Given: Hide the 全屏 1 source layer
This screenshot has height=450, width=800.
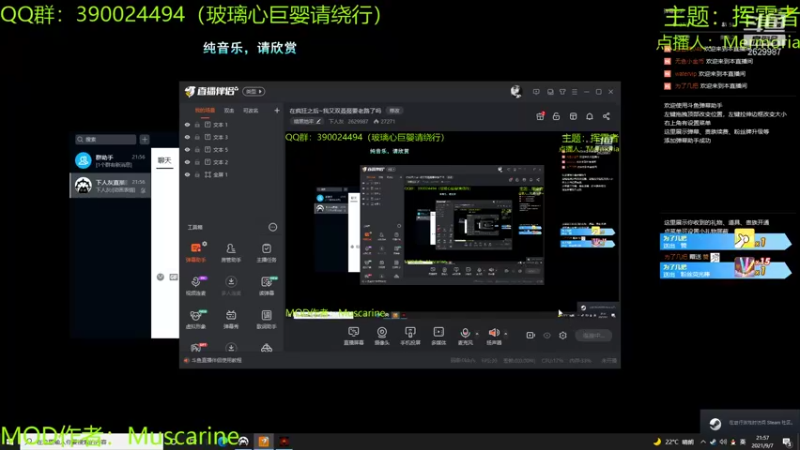Looking at the screenshot, I should (187, 174).
